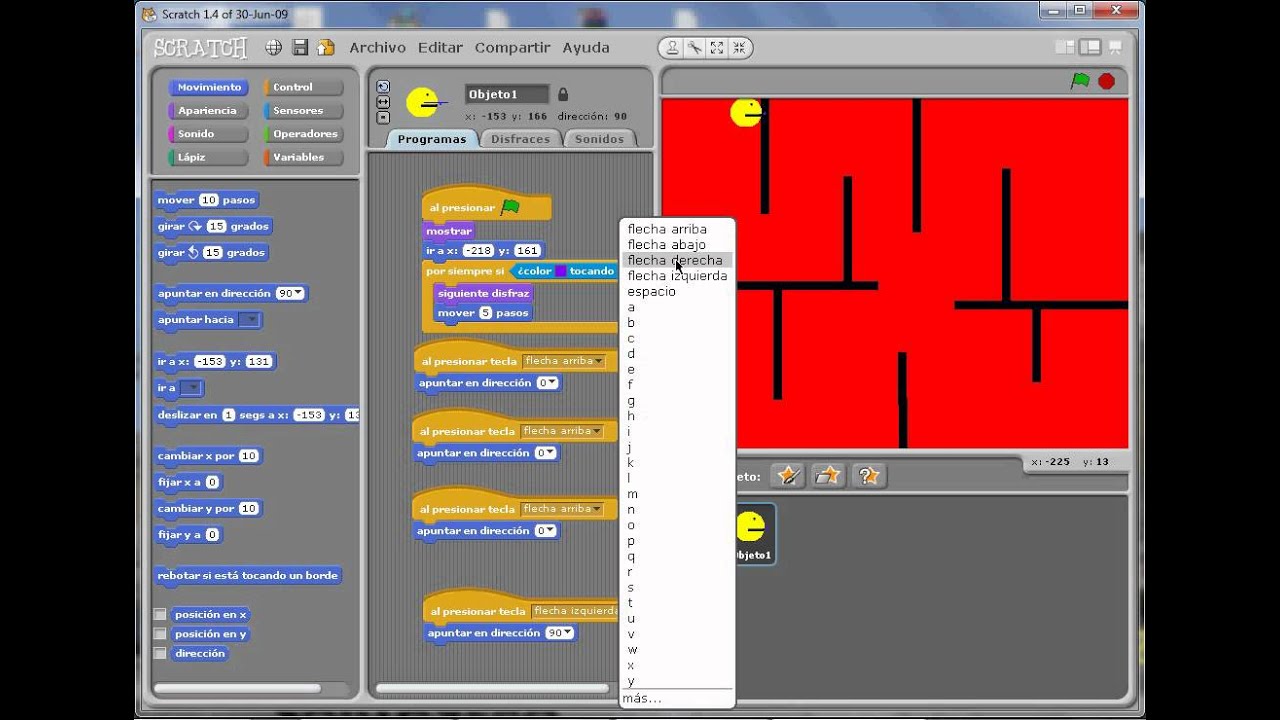The height and width of the screenshot is (720, 1280).
Task: Switch to small stage view mode
Action: [1066, 47]
